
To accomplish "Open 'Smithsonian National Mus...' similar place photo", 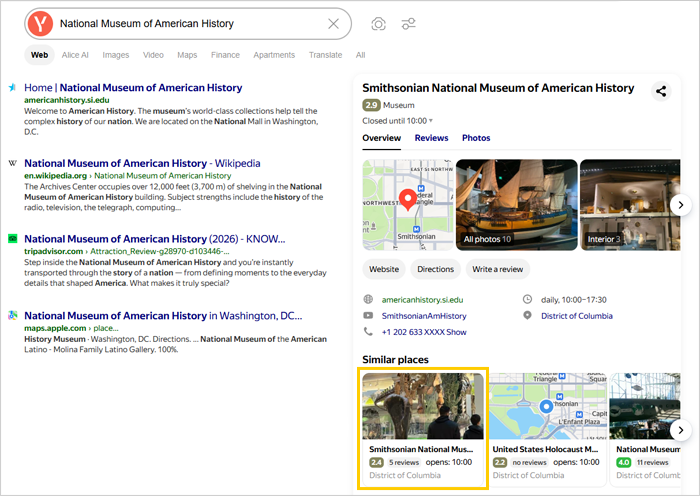I will click(423, 406).
